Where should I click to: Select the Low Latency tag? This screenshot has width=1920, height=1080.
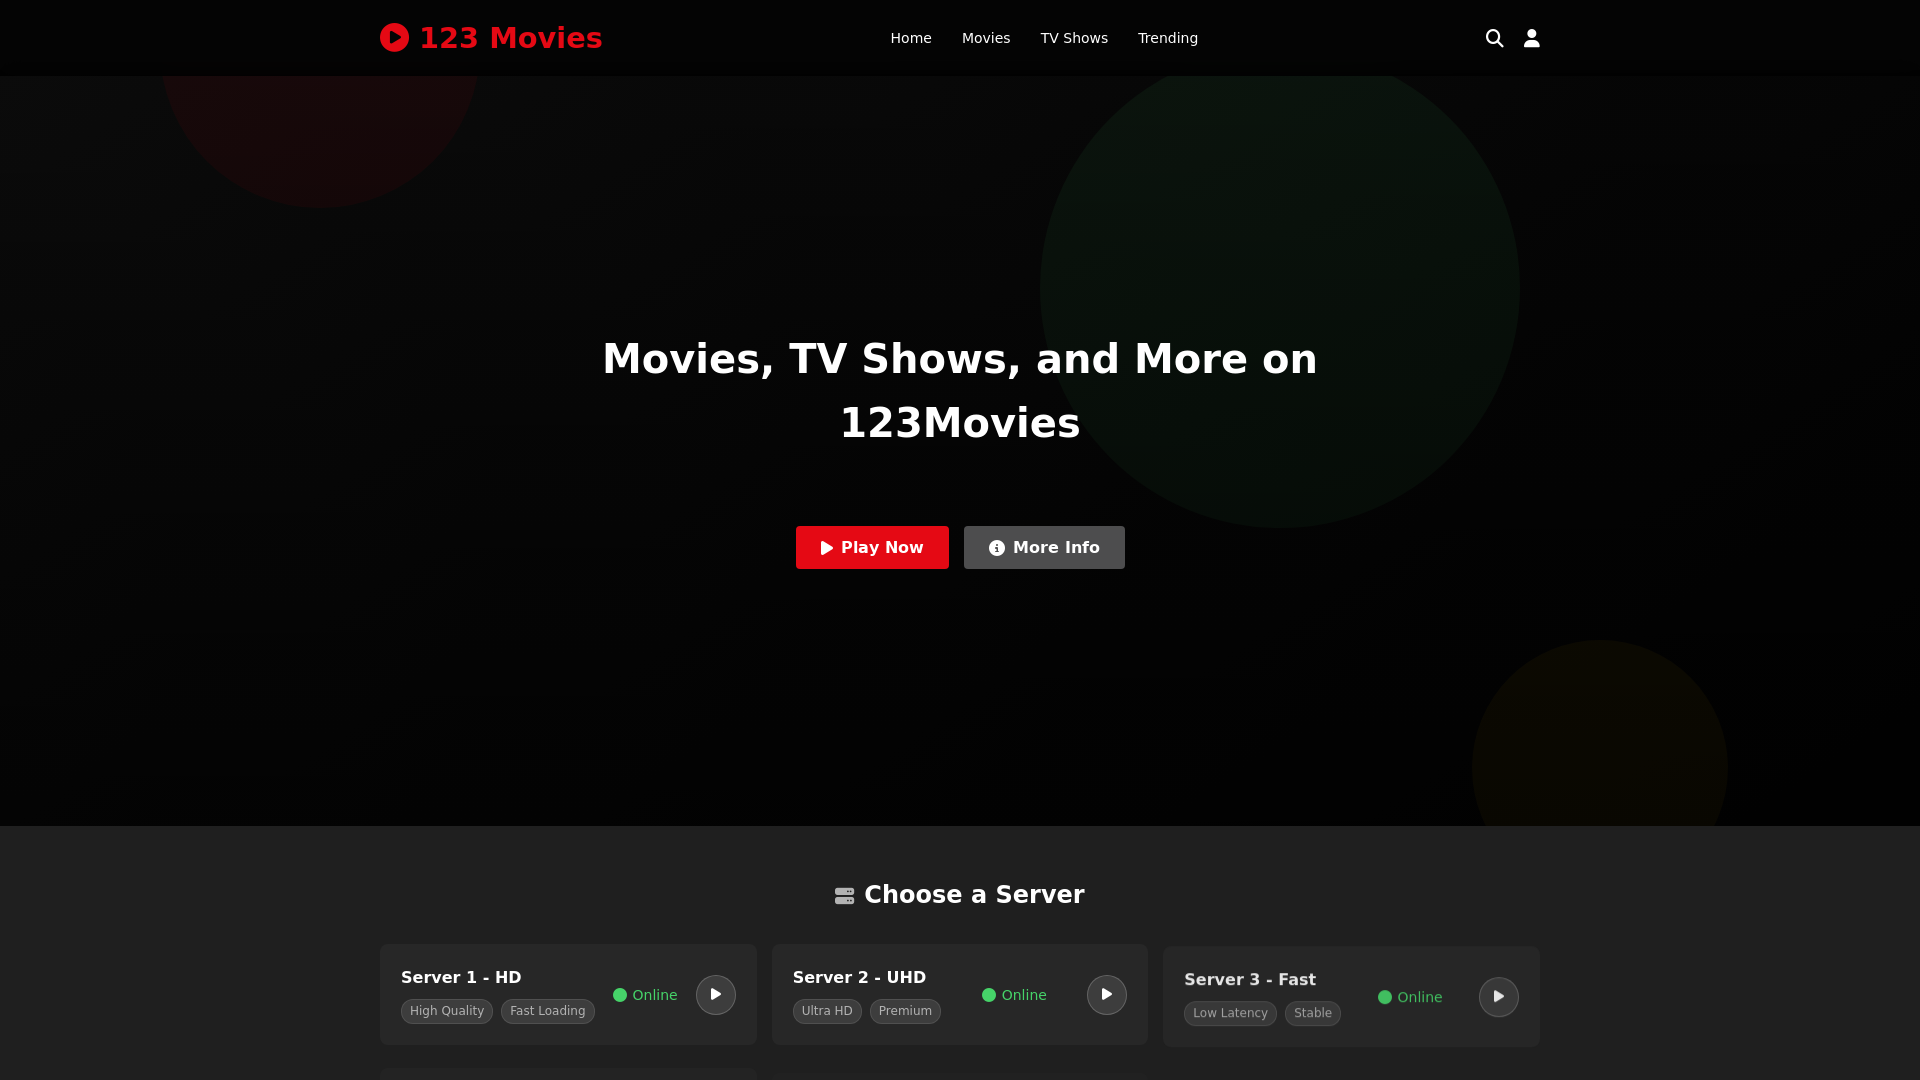(1230, 1013)
